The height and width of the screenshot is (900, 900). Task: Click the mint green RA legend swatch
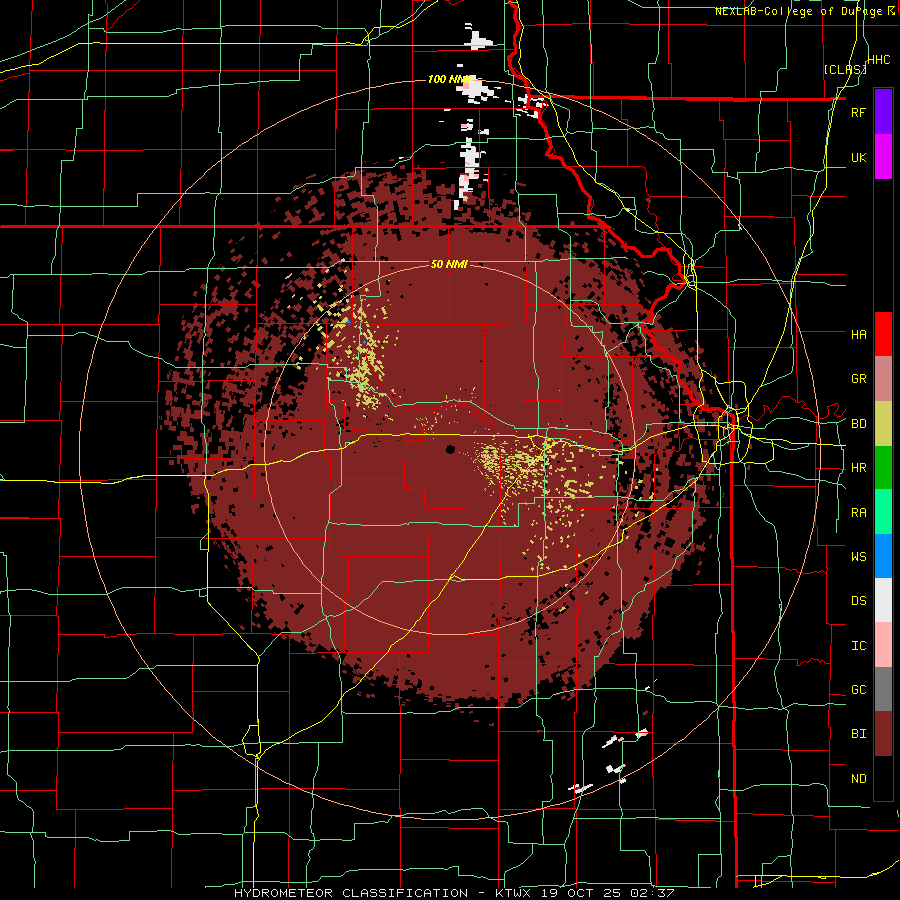[x=883, y=512]
